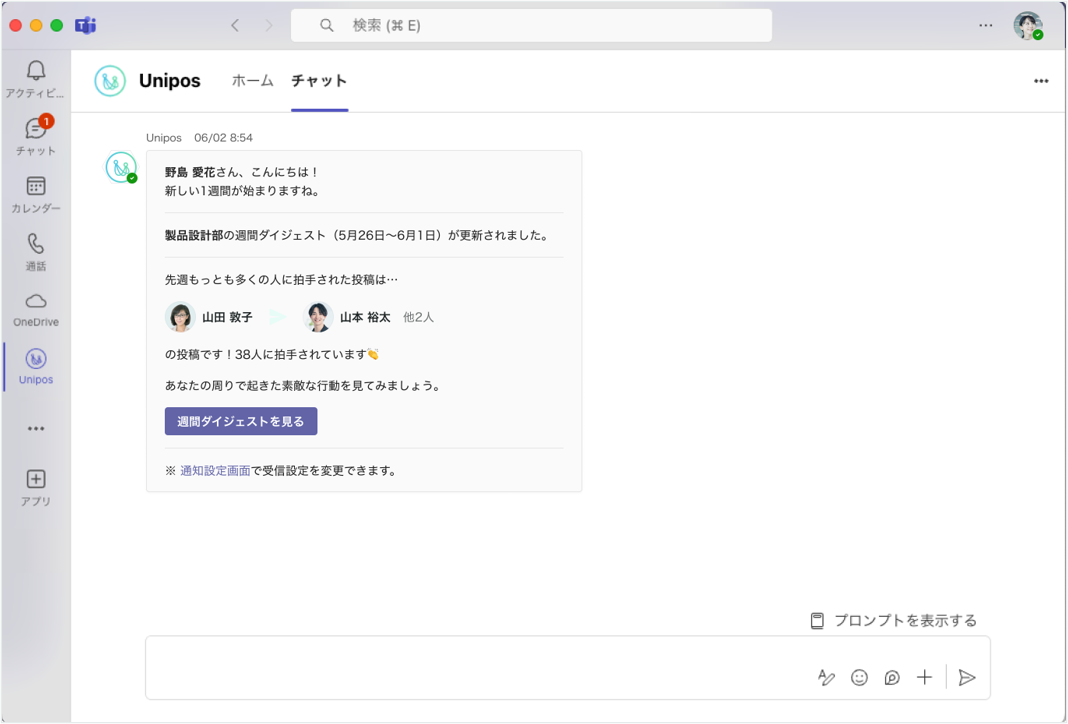This screenshot has height=724, width=1068.
Task: Click the clapping emoji after 拍手されています
Action: coord(373,354)
